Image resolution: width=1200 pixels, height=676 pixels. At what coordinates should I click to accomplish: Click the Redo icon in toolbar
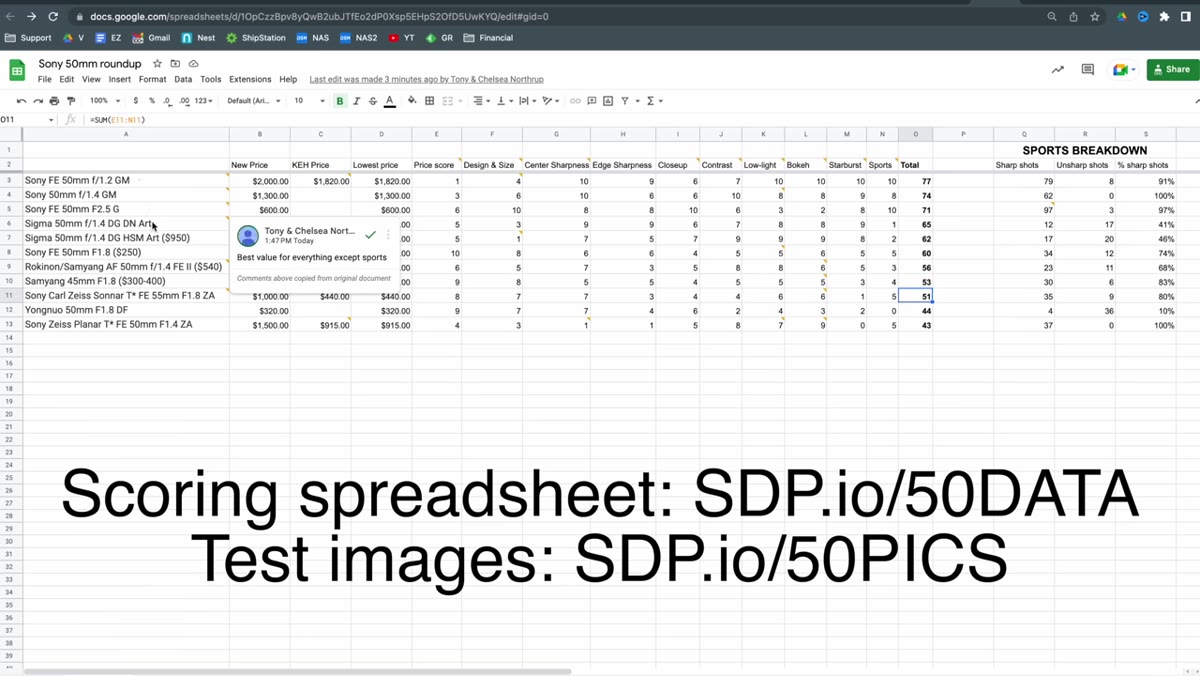click(38, 101)
